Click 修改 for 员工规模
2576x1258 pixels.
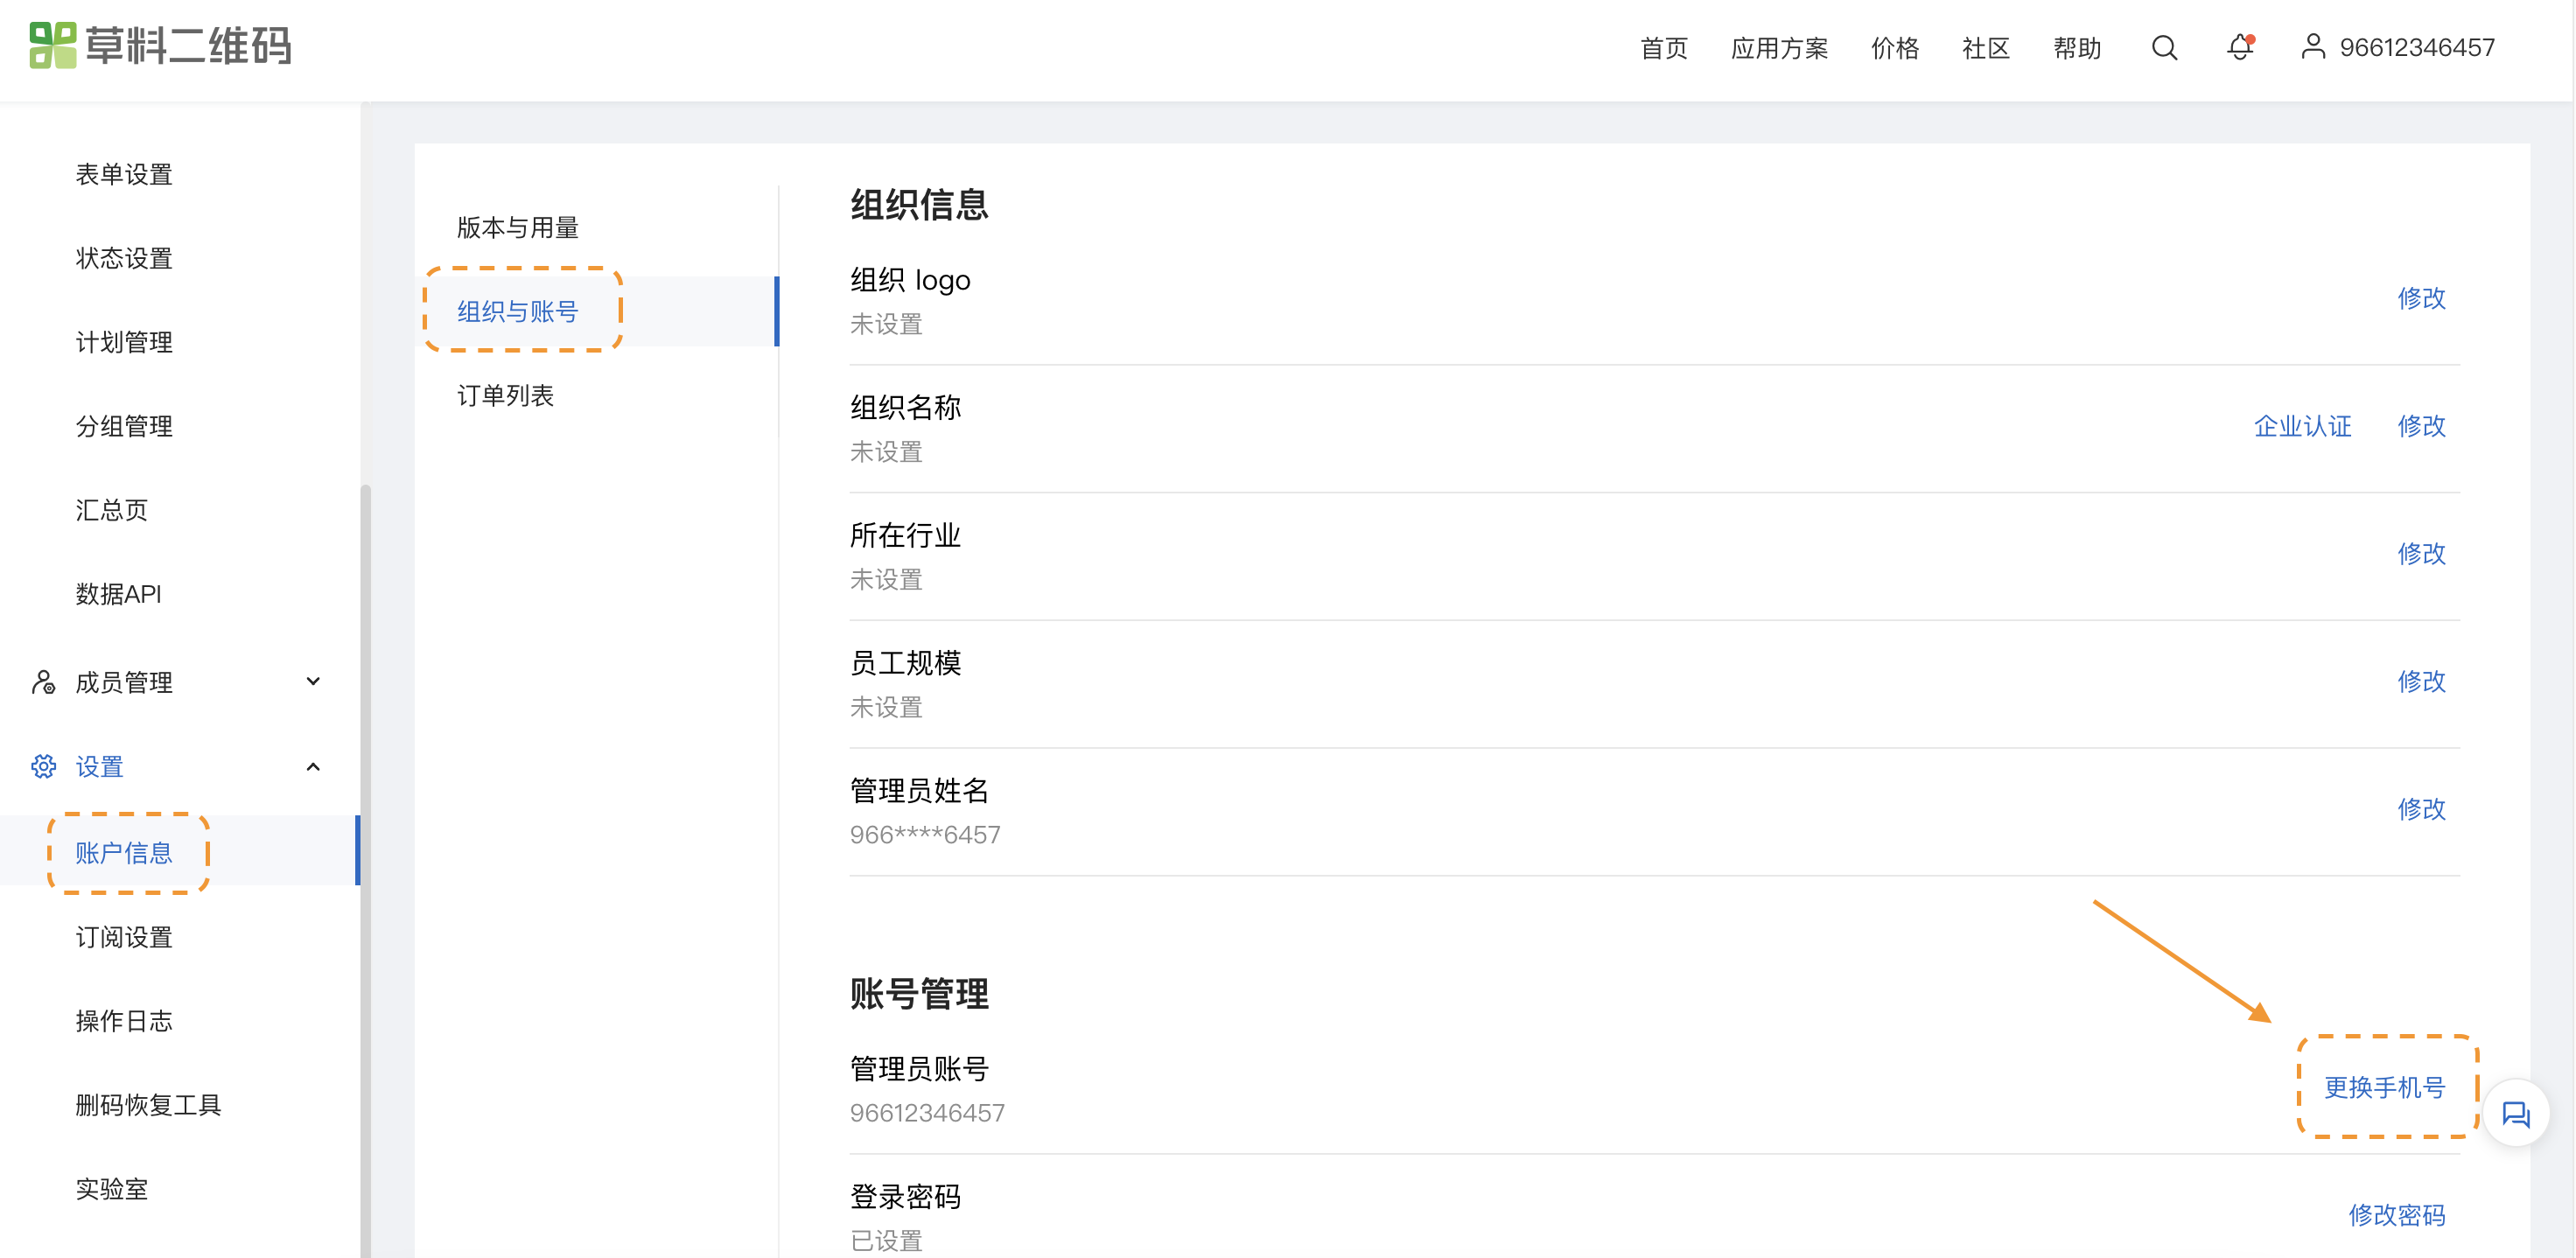click(x=2421, y=682)
